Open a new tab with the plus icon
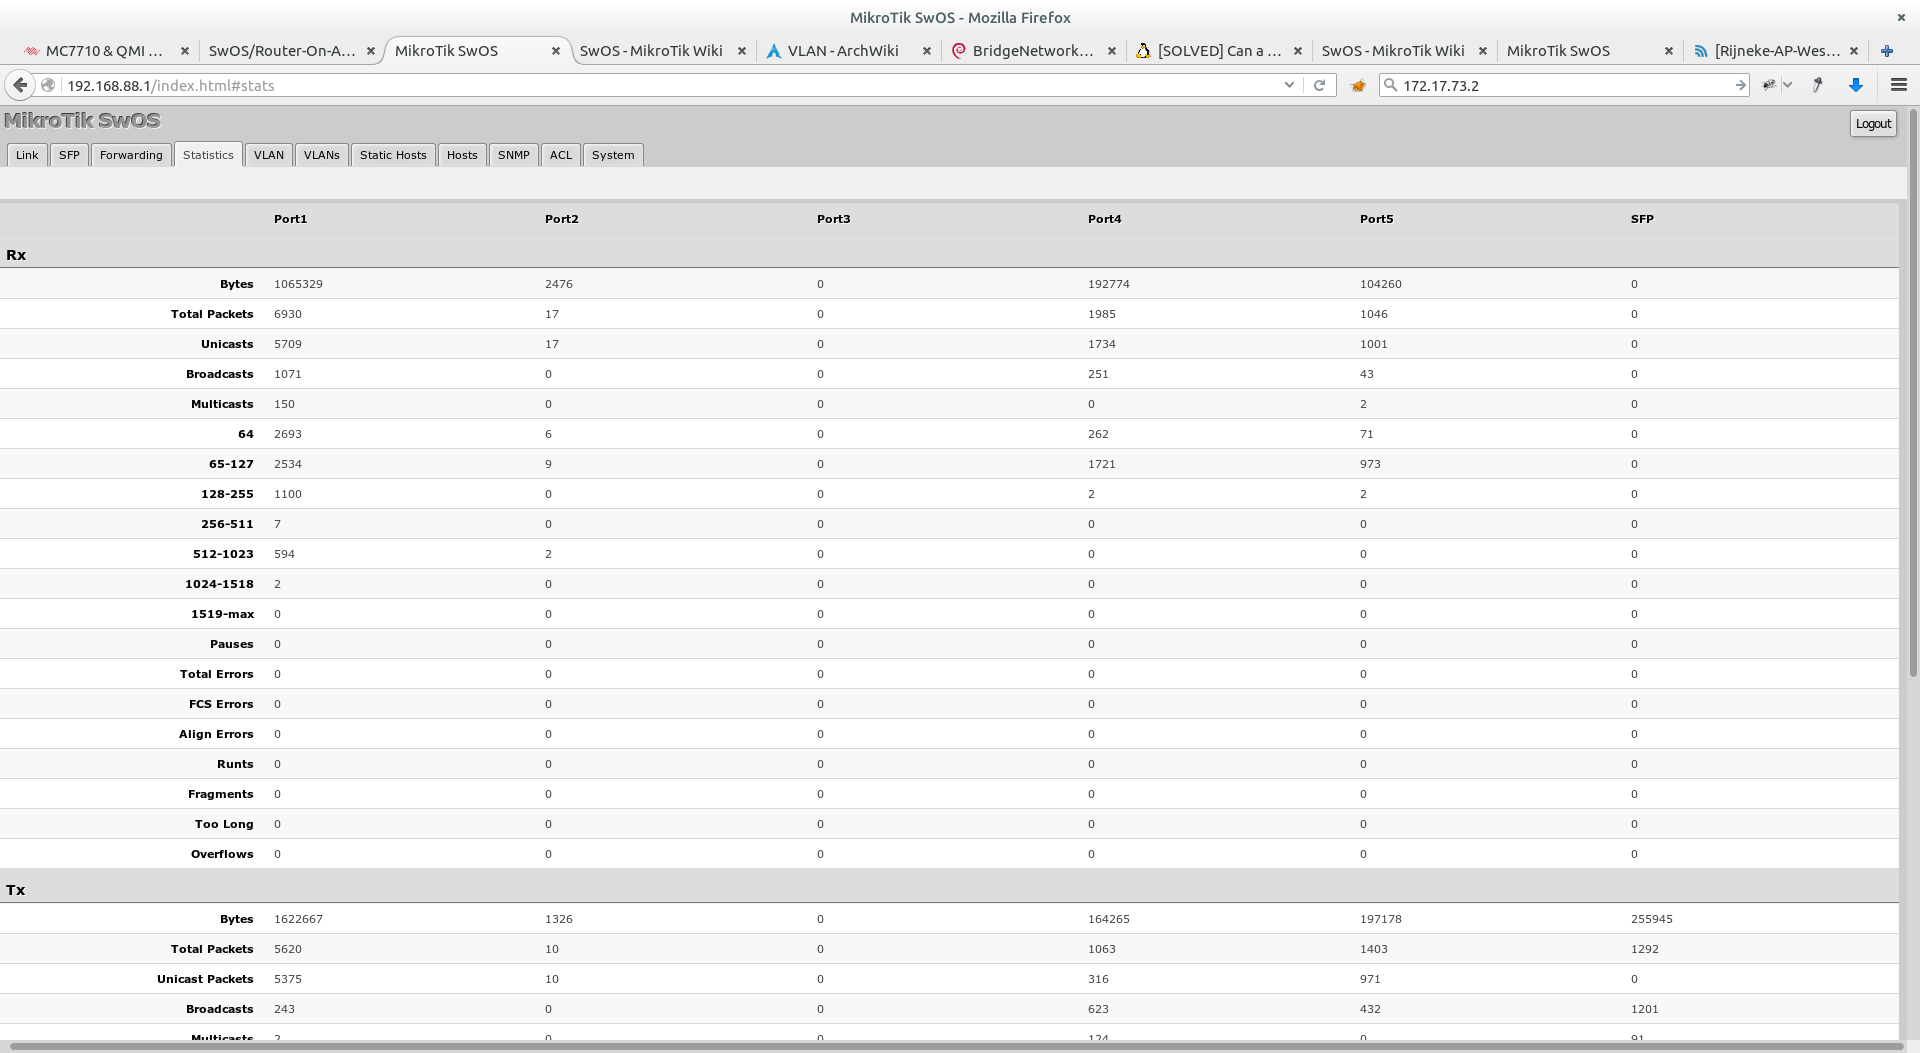The height and width of the screenshot is (1053, 1920). click(x=1886, y=51)
